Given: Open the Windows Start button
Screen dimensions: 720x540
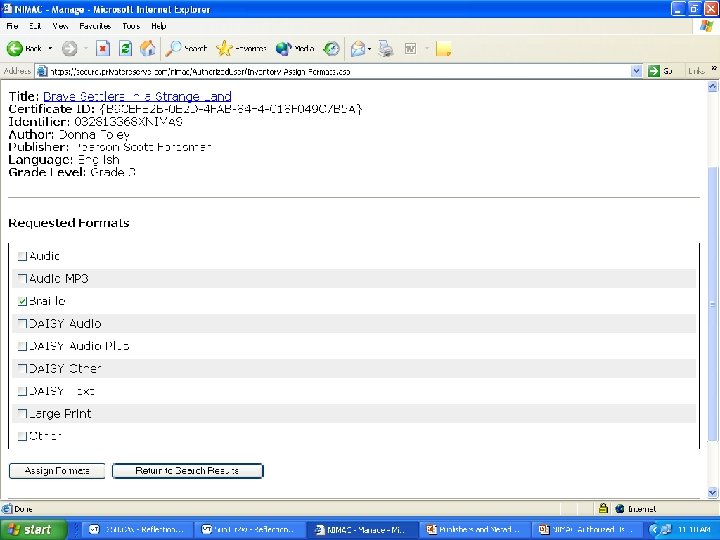Looking at the screenshot, I should click(x=33, y=529).
